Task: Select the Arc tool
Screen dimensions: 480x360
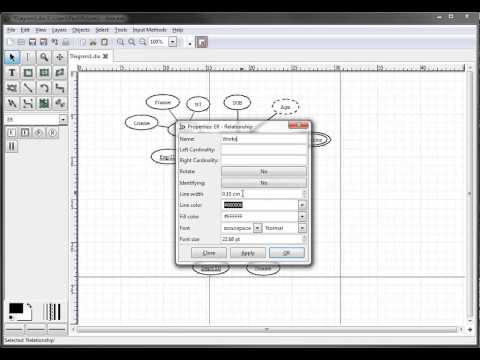Action: click(x=44, y=88)
